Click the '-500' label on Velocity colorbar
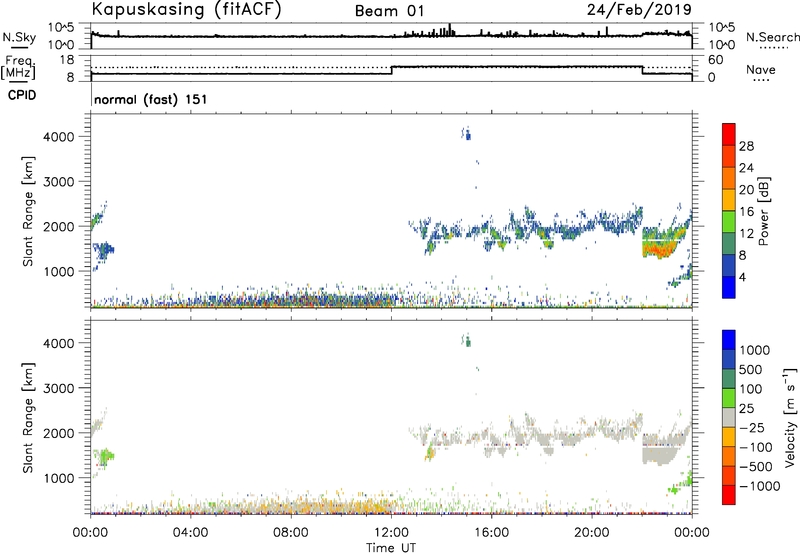This screenshot has width=800, height=554. (x=755, y=467)
